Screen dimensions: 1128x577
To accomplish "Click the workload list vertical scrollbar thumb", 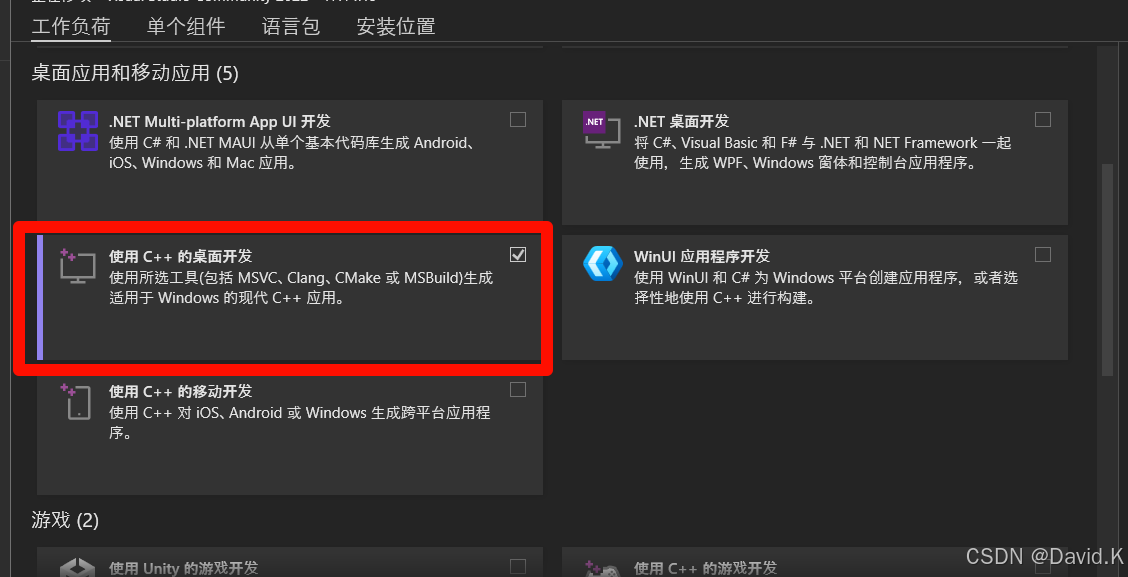I will click(1107, 269).
